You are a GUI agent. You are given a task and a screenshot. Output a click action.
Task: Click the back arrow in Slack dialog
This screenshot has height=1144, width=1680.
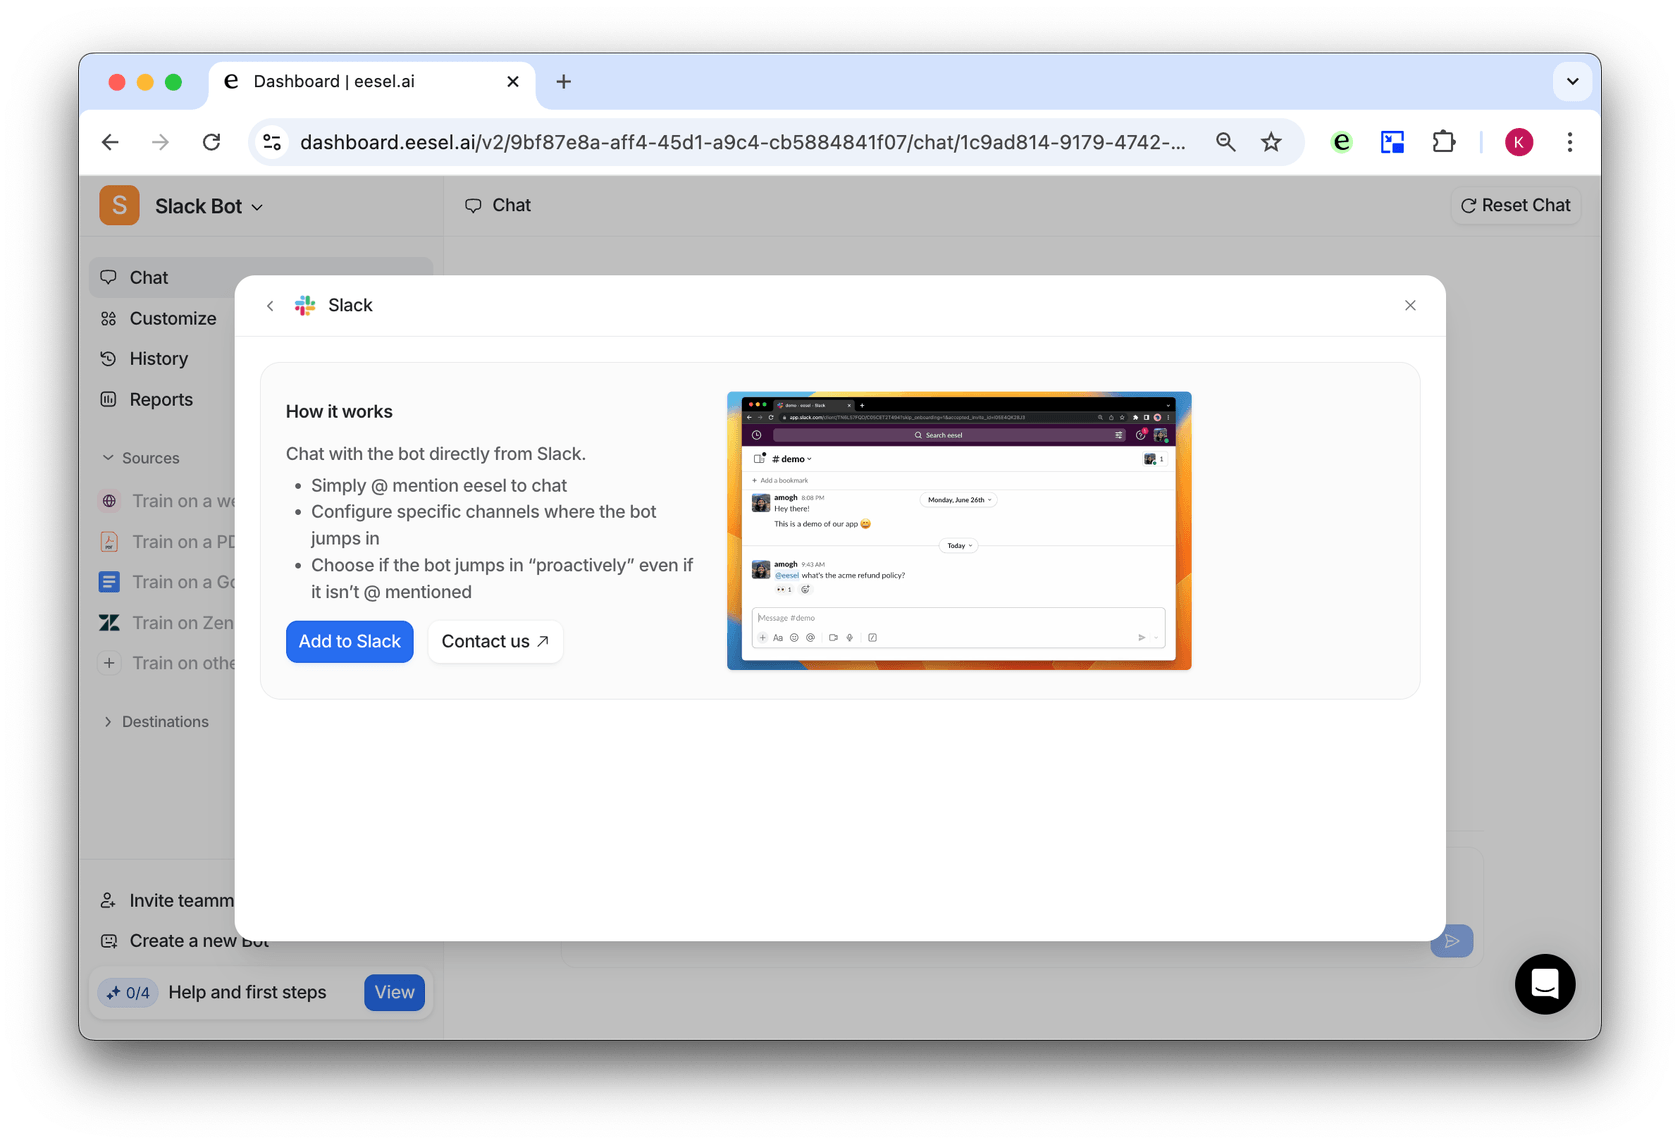(x=270, y=306)
